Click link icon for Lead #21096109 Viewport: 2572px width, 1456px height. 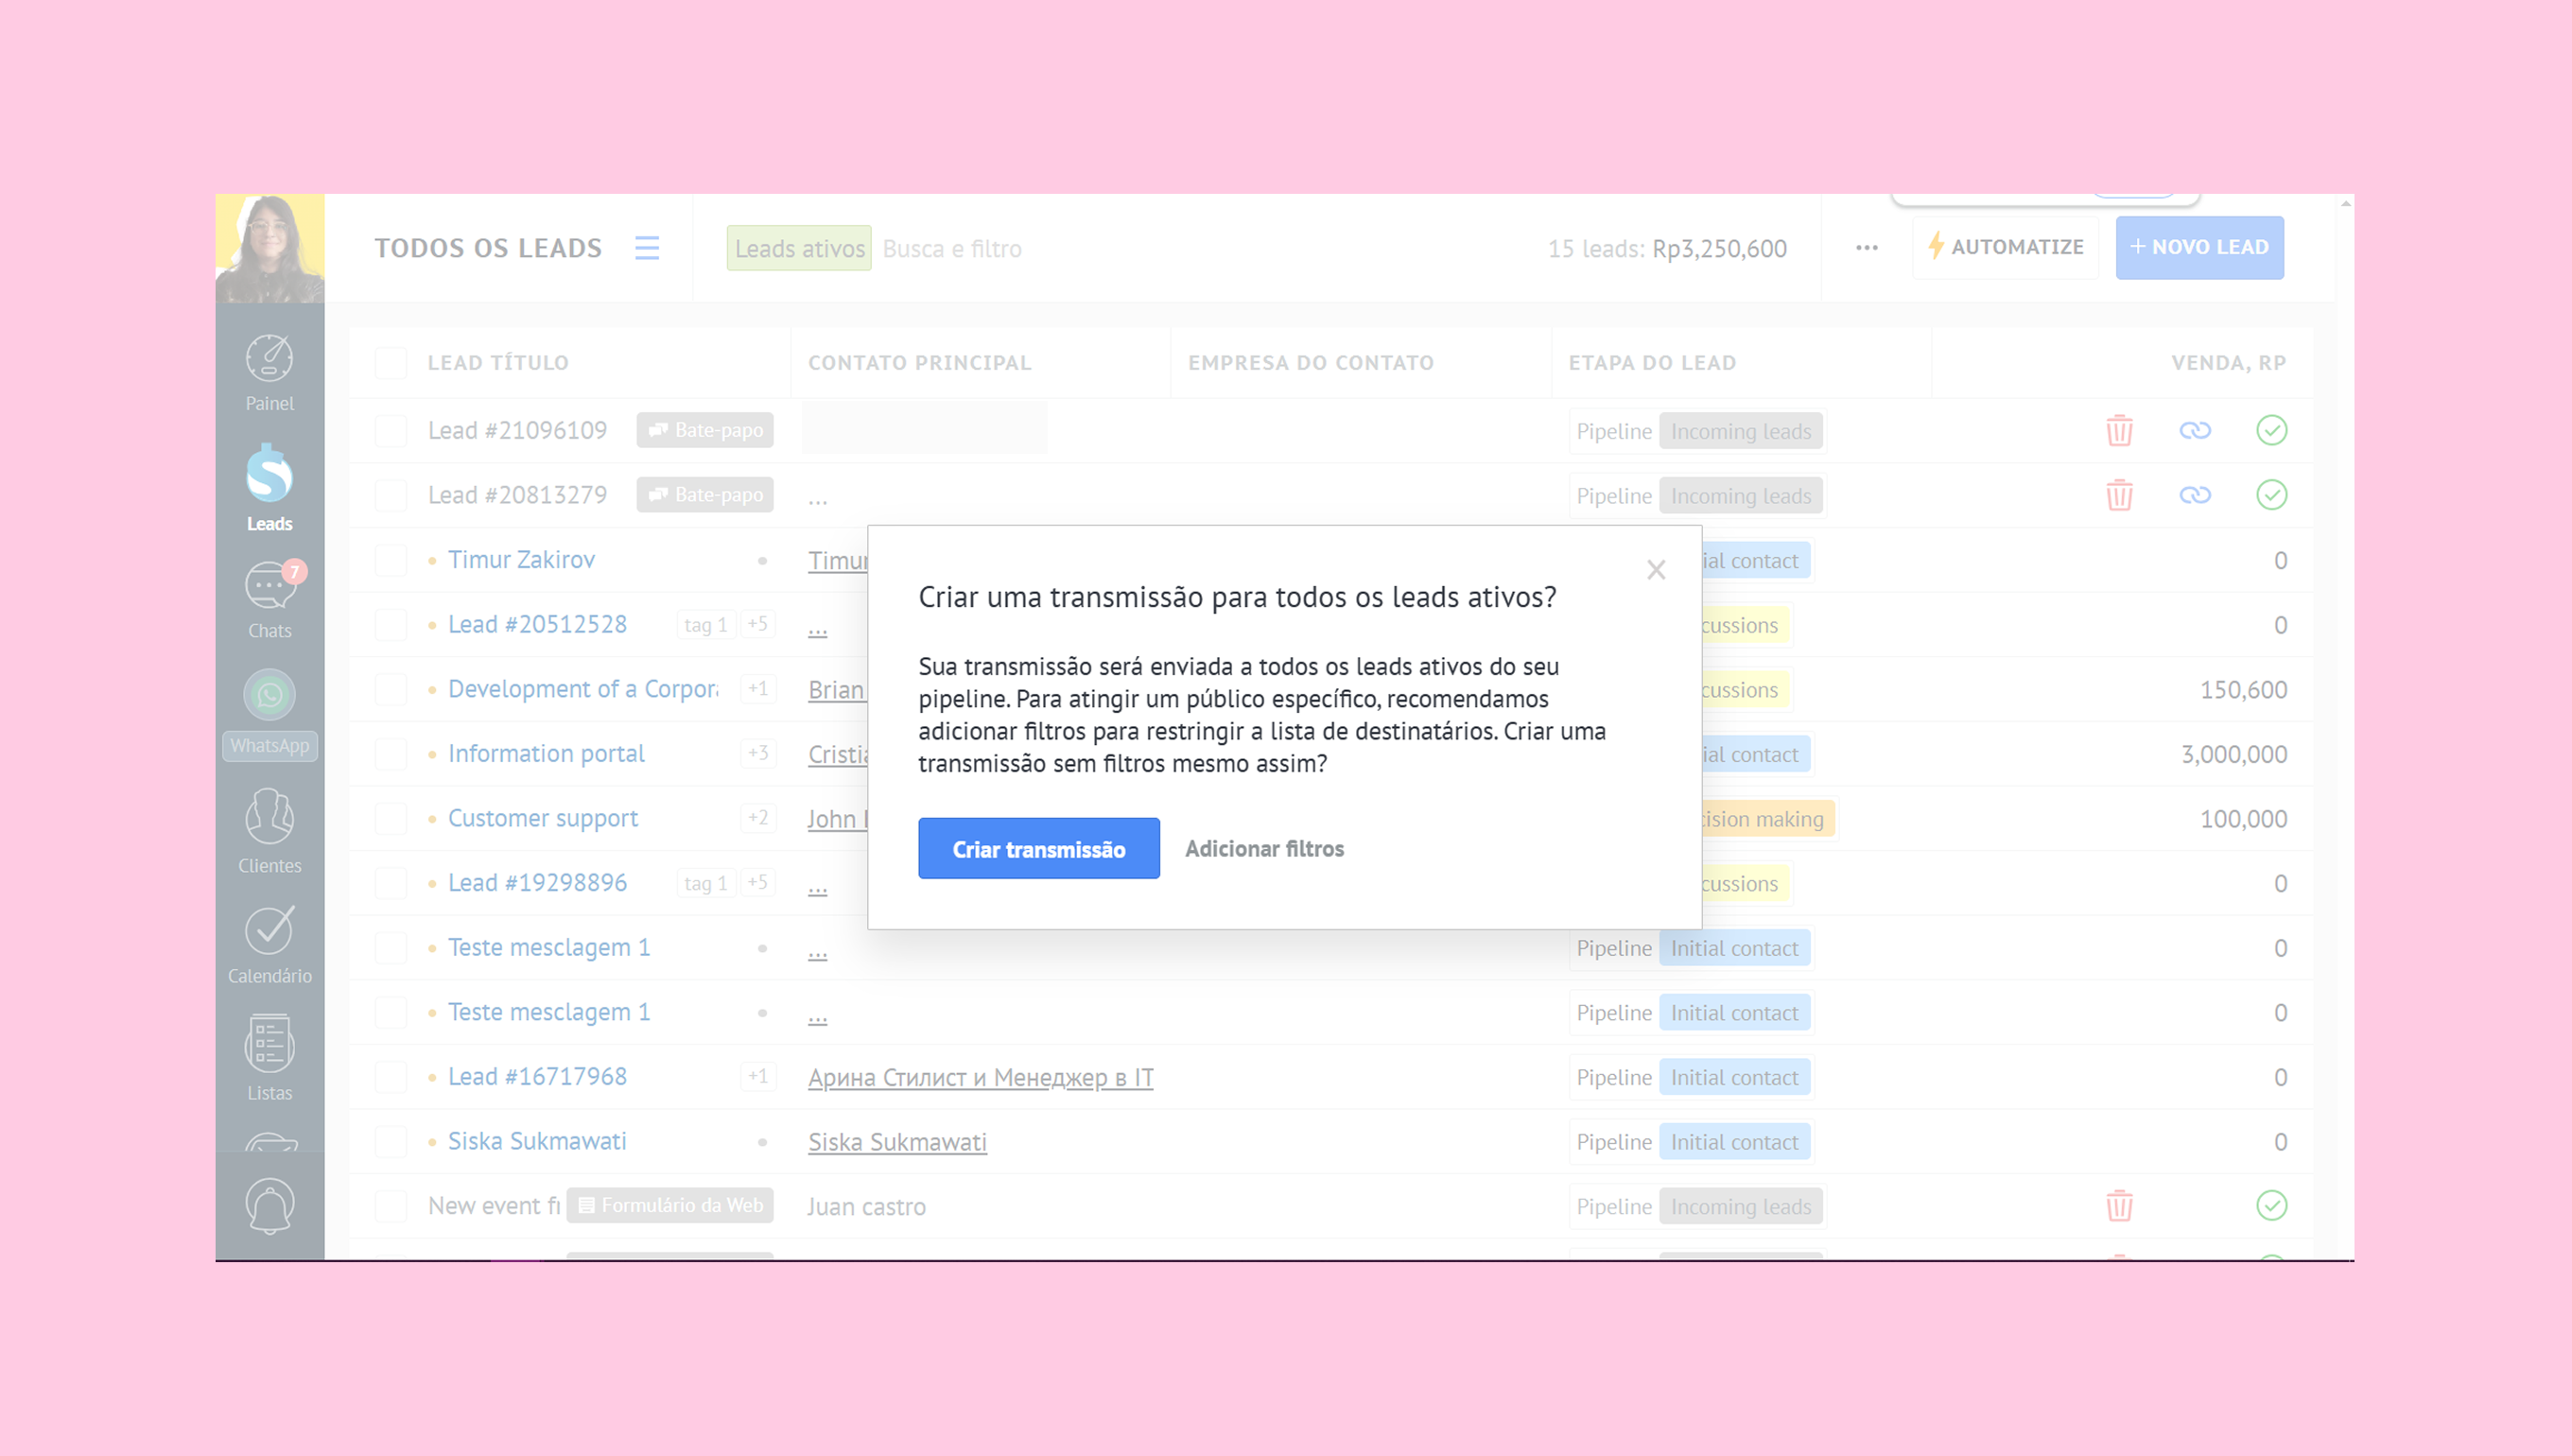tap(2195, 431)
